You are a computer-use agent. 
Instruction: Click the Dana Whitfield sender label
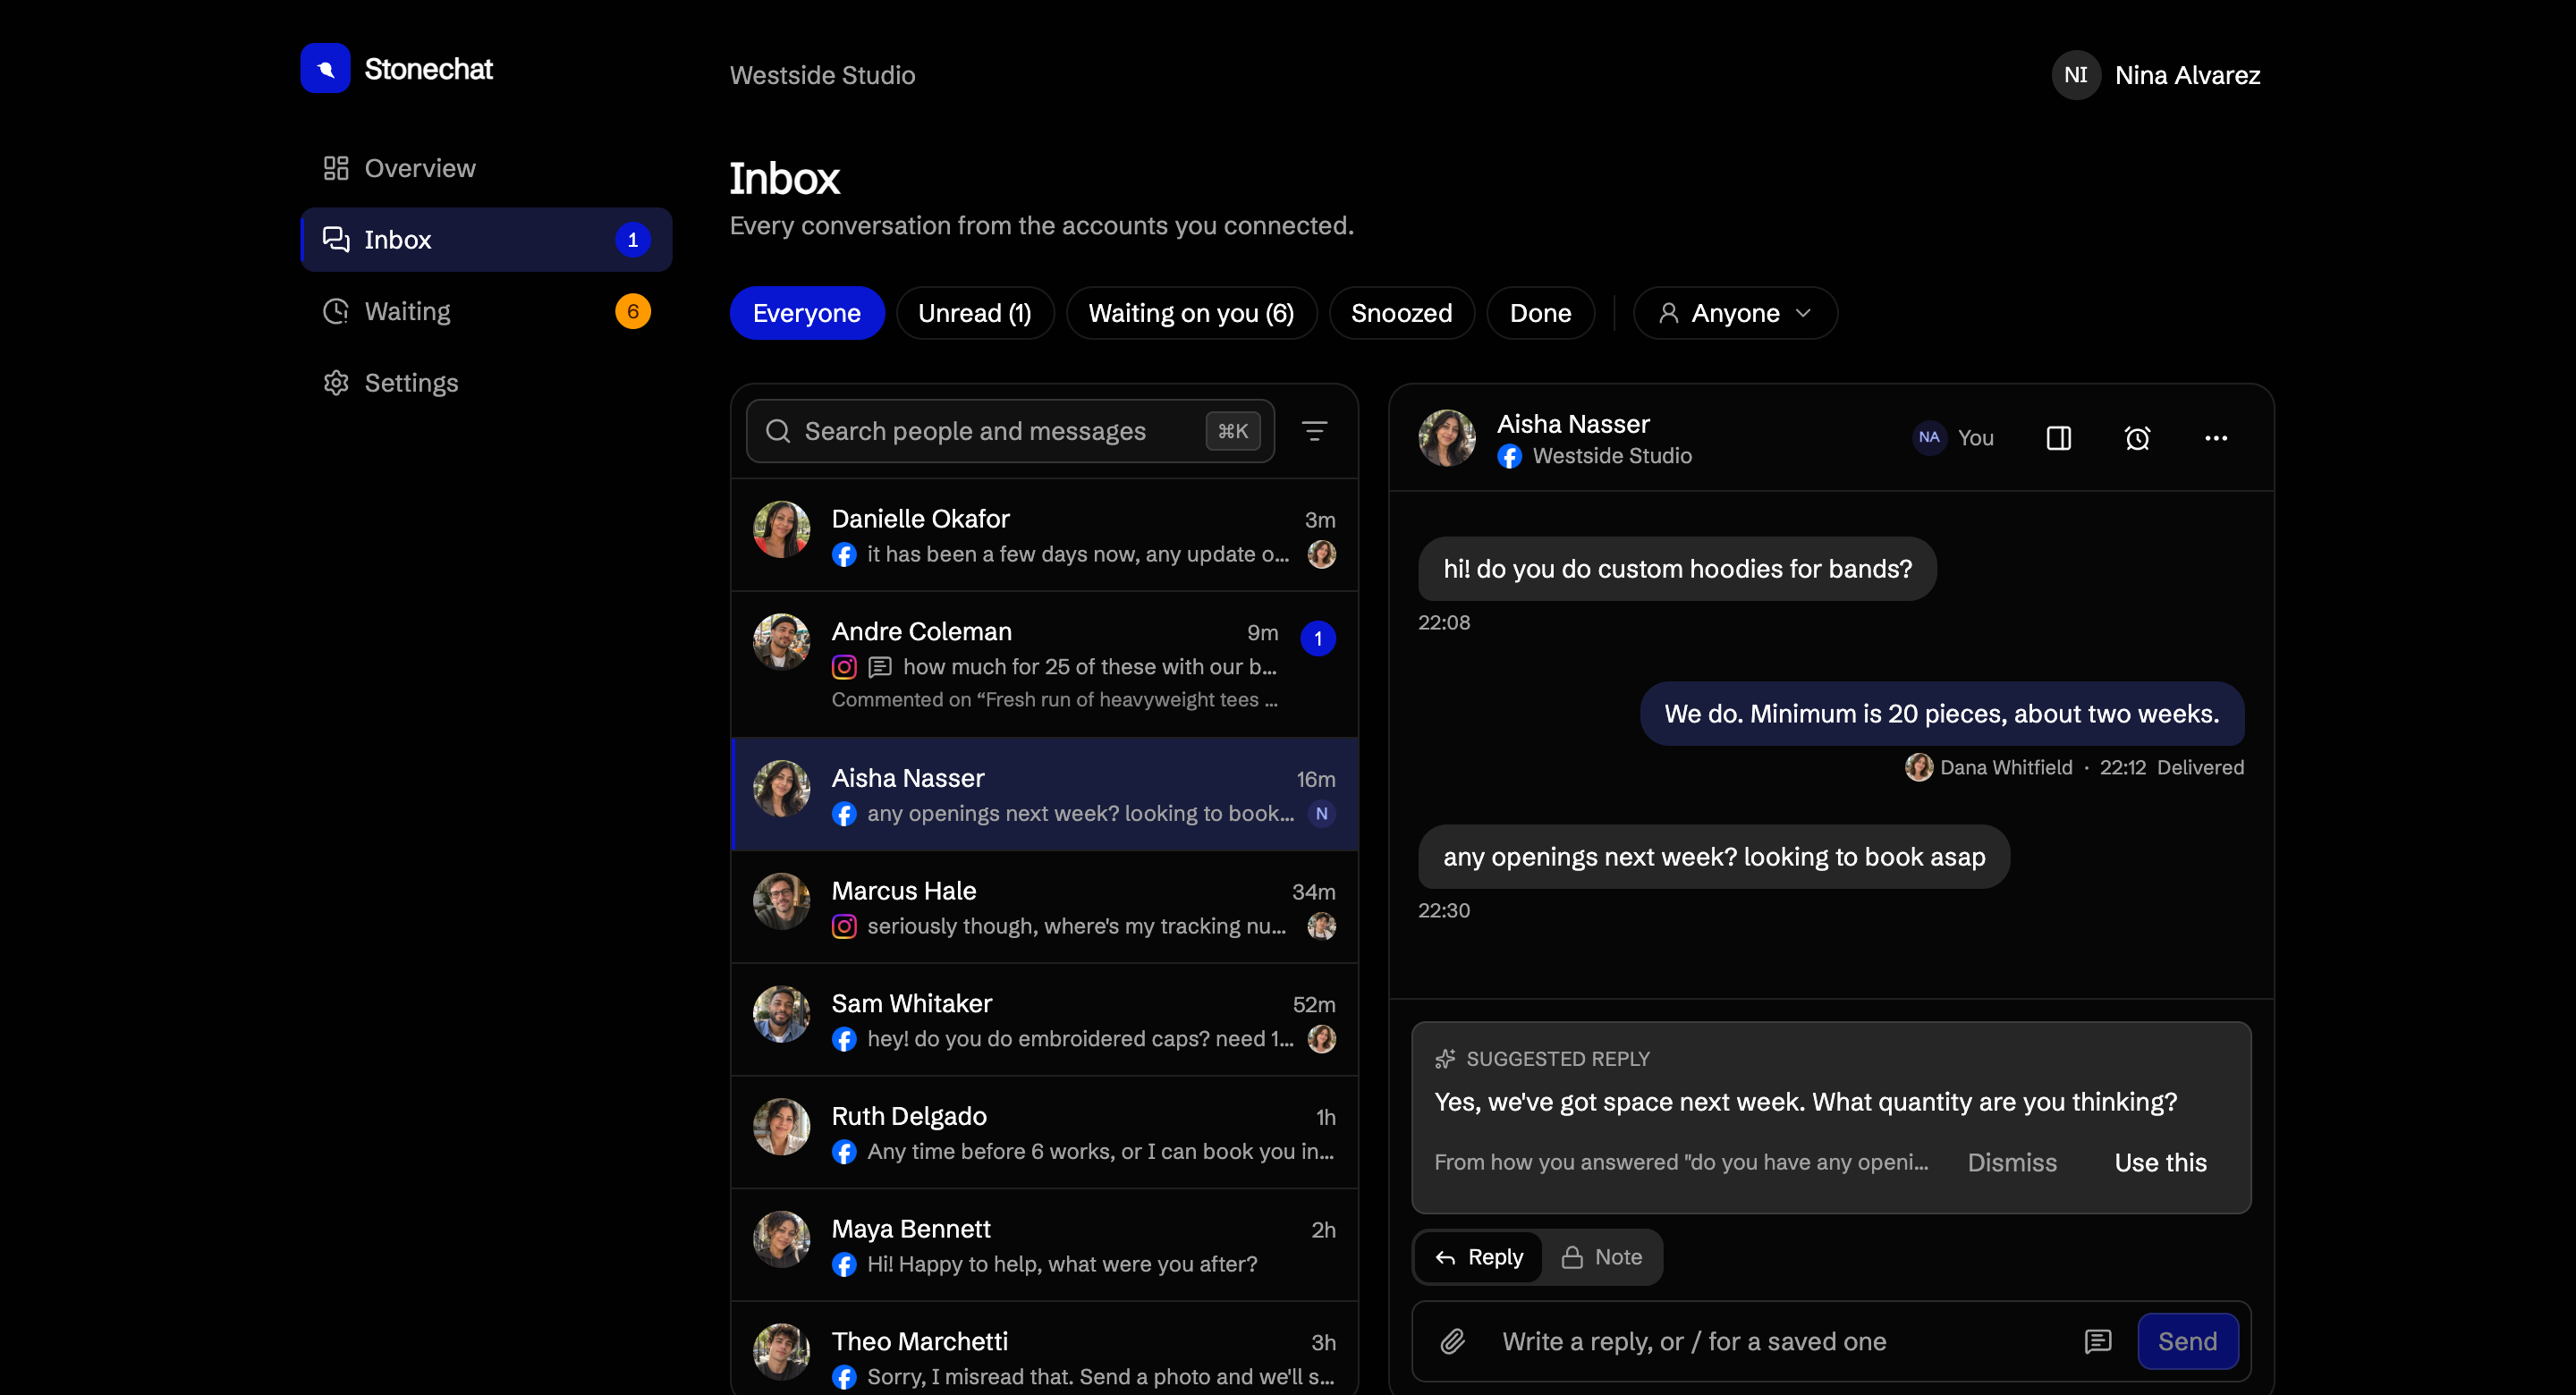[x=2005, y=767]
